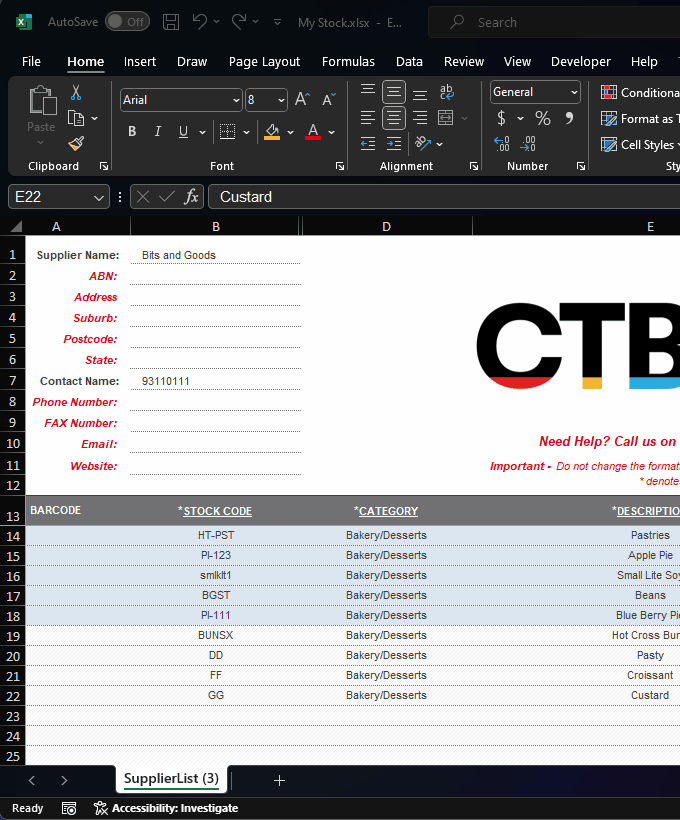680x820 pixels.
Task: Apply the red font color
Action: (x=313, y=131)
